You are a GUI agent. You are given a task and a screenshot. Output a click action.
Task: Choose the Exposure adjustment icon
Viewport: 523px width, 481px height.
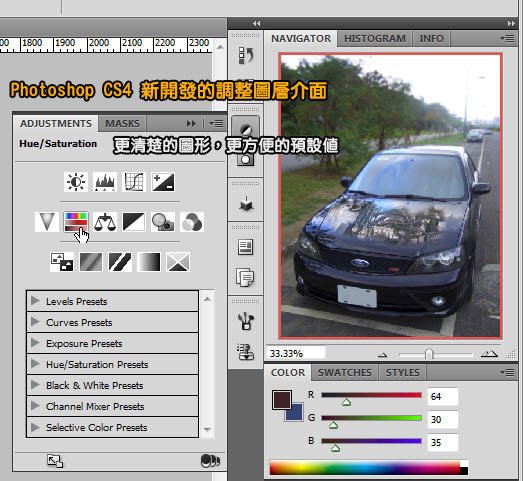click(x=163, y=182)
